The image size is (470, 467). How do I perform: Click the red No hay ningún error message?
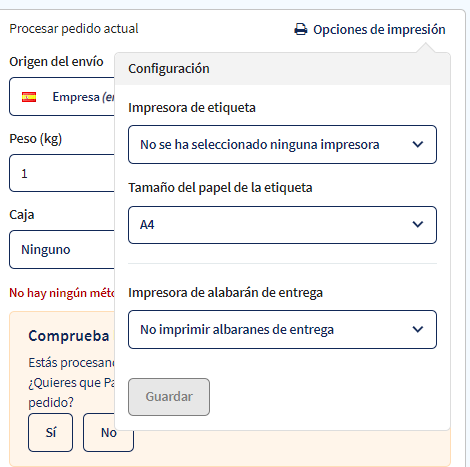click(62, 293)
